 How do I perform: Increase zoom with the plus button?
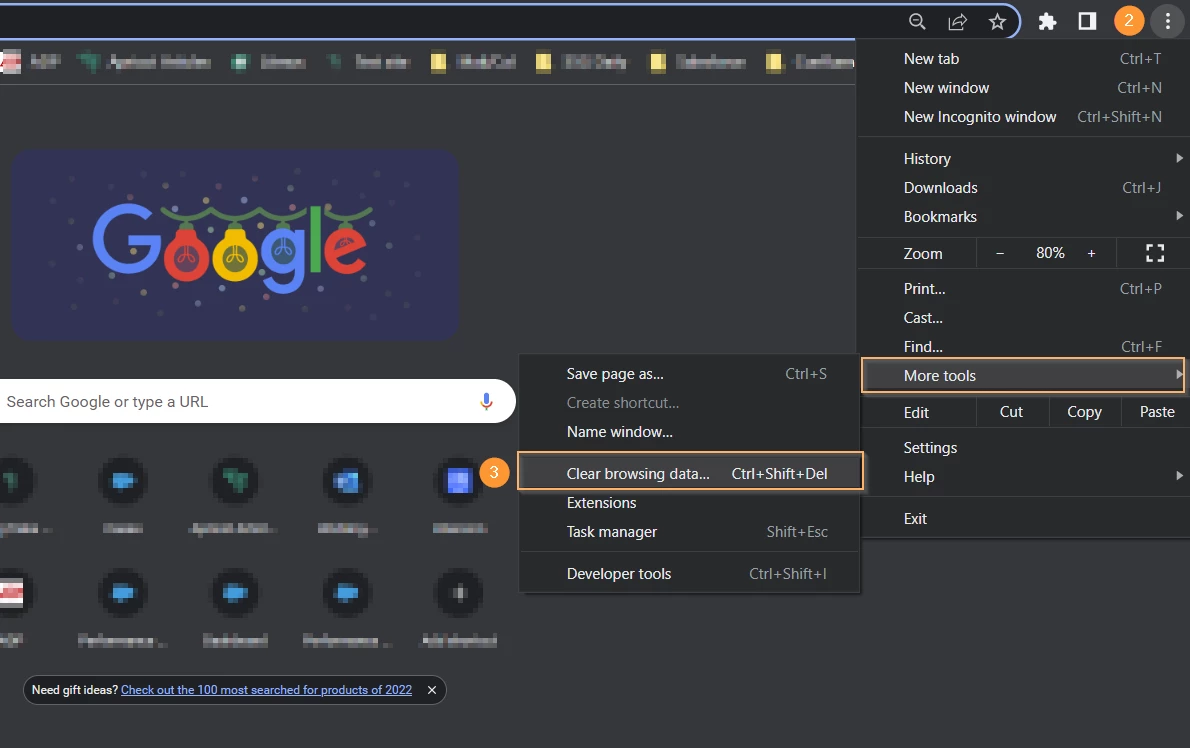1091,253
